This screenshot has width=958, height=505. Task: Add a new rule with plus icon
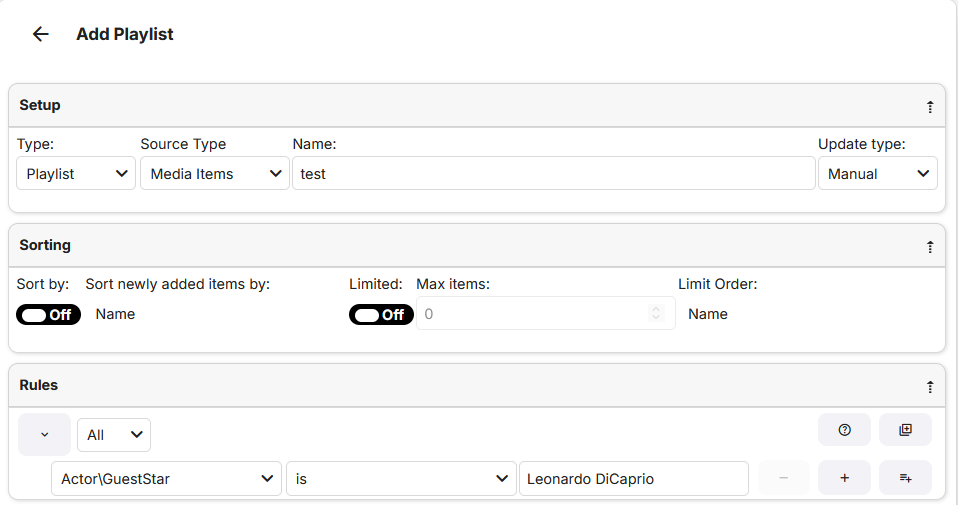tap(845, 478)
